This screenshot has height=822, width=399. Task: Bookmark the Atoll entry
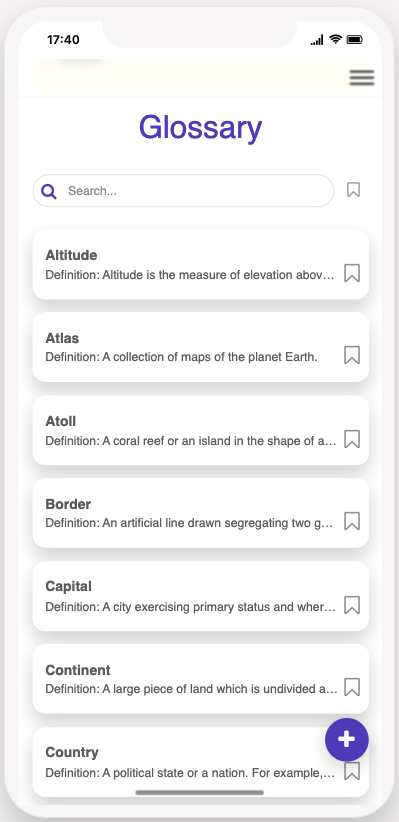tap(352, 439)
